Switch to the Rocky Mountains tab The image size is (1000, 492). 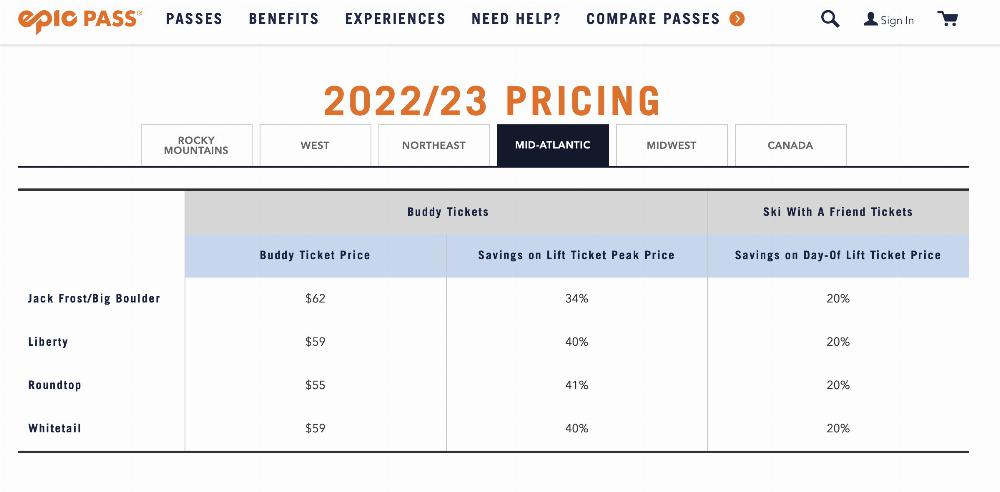196,145
